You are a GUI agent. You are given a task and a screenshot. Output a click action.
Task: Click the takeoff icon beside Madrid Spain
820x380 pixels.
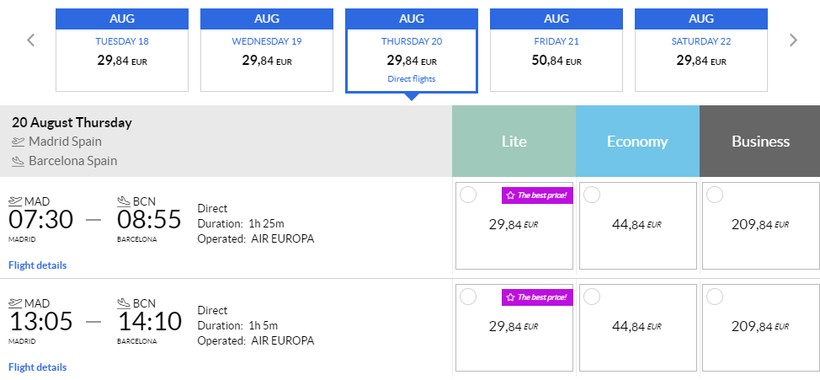18,142
